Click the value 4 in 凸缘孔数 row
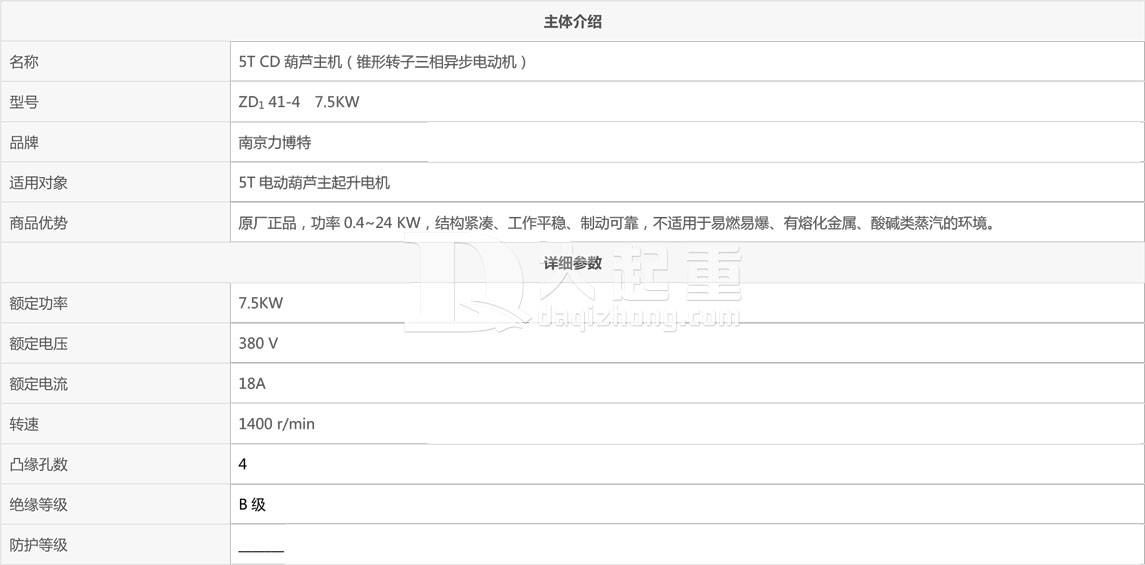The height and width of the screenshot is (565, 1145). [x=243, y=464]
